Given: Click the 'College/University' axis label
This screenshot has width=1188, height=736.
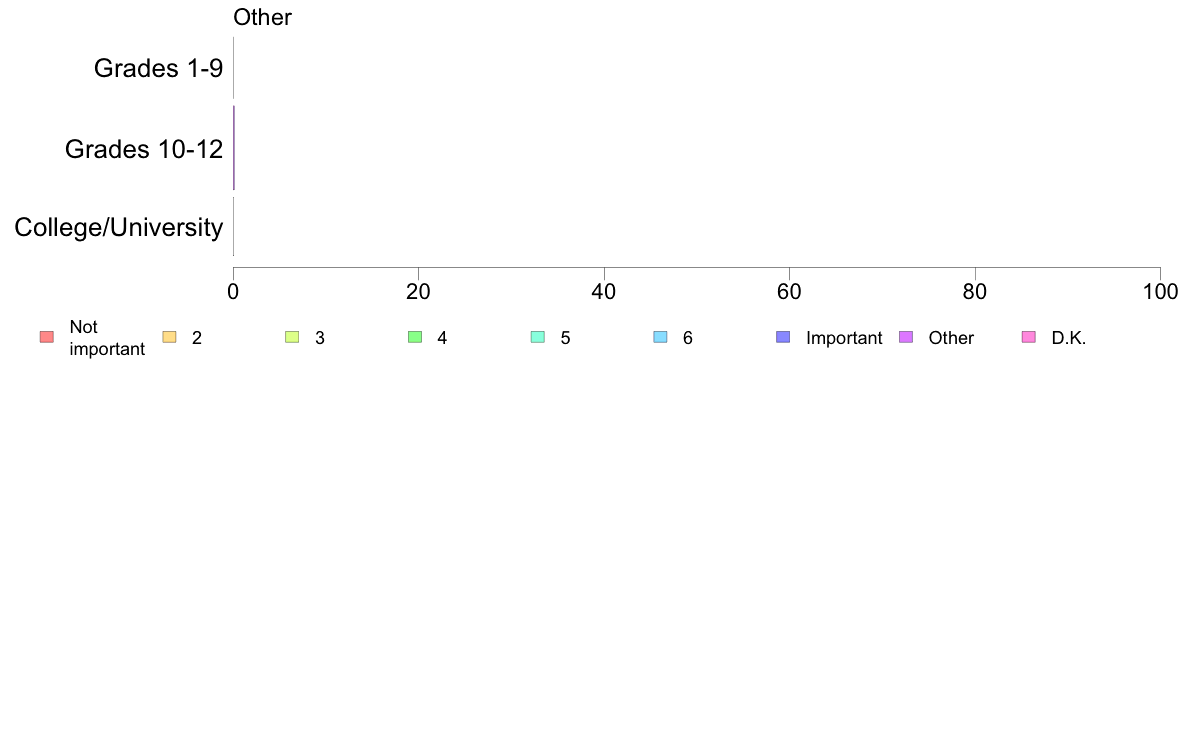Looking at the screenshot, I should coord(119,227).
